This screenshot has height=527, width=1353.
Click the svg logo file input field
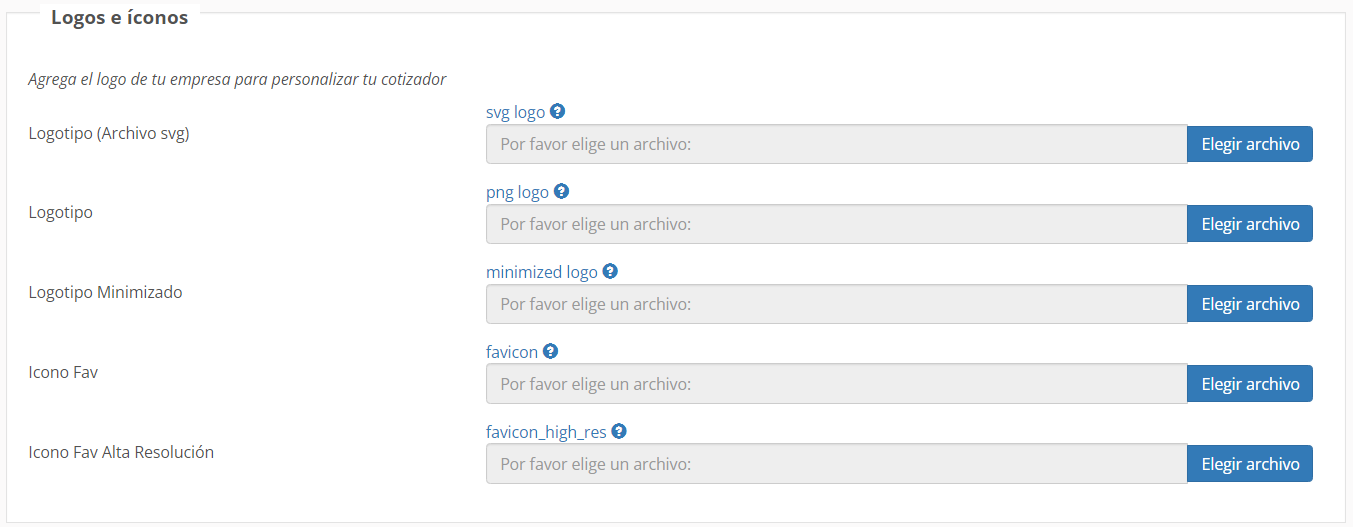pos(836,144)
